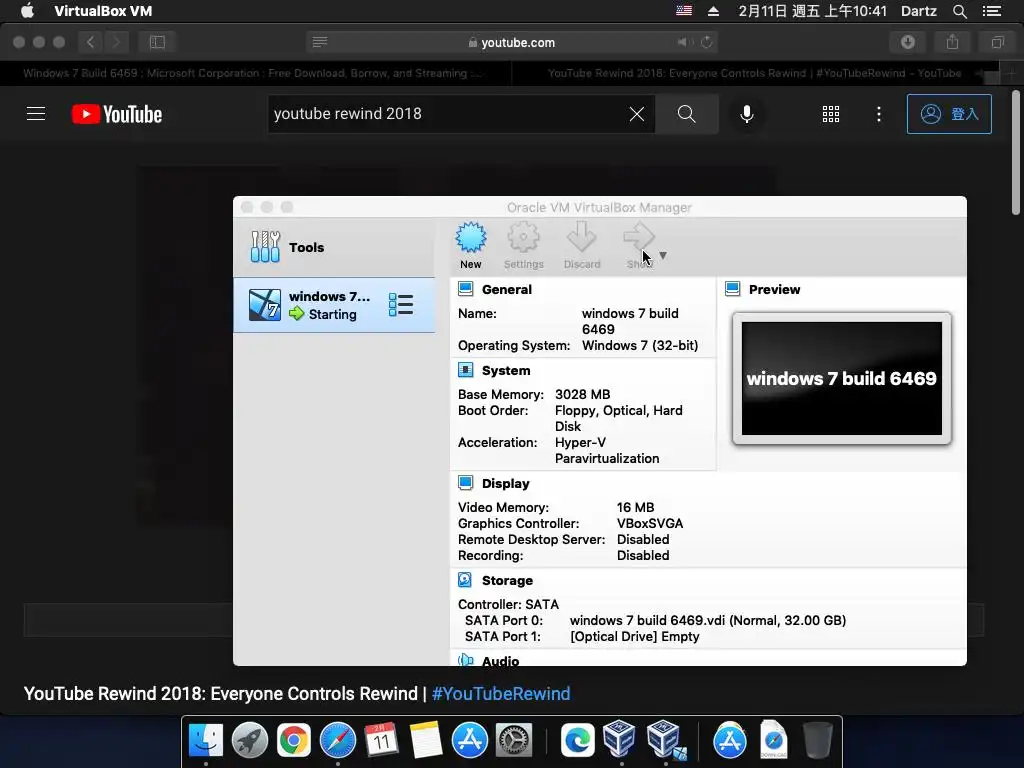Open Safari reader view icon

click(x=320, y=42)
